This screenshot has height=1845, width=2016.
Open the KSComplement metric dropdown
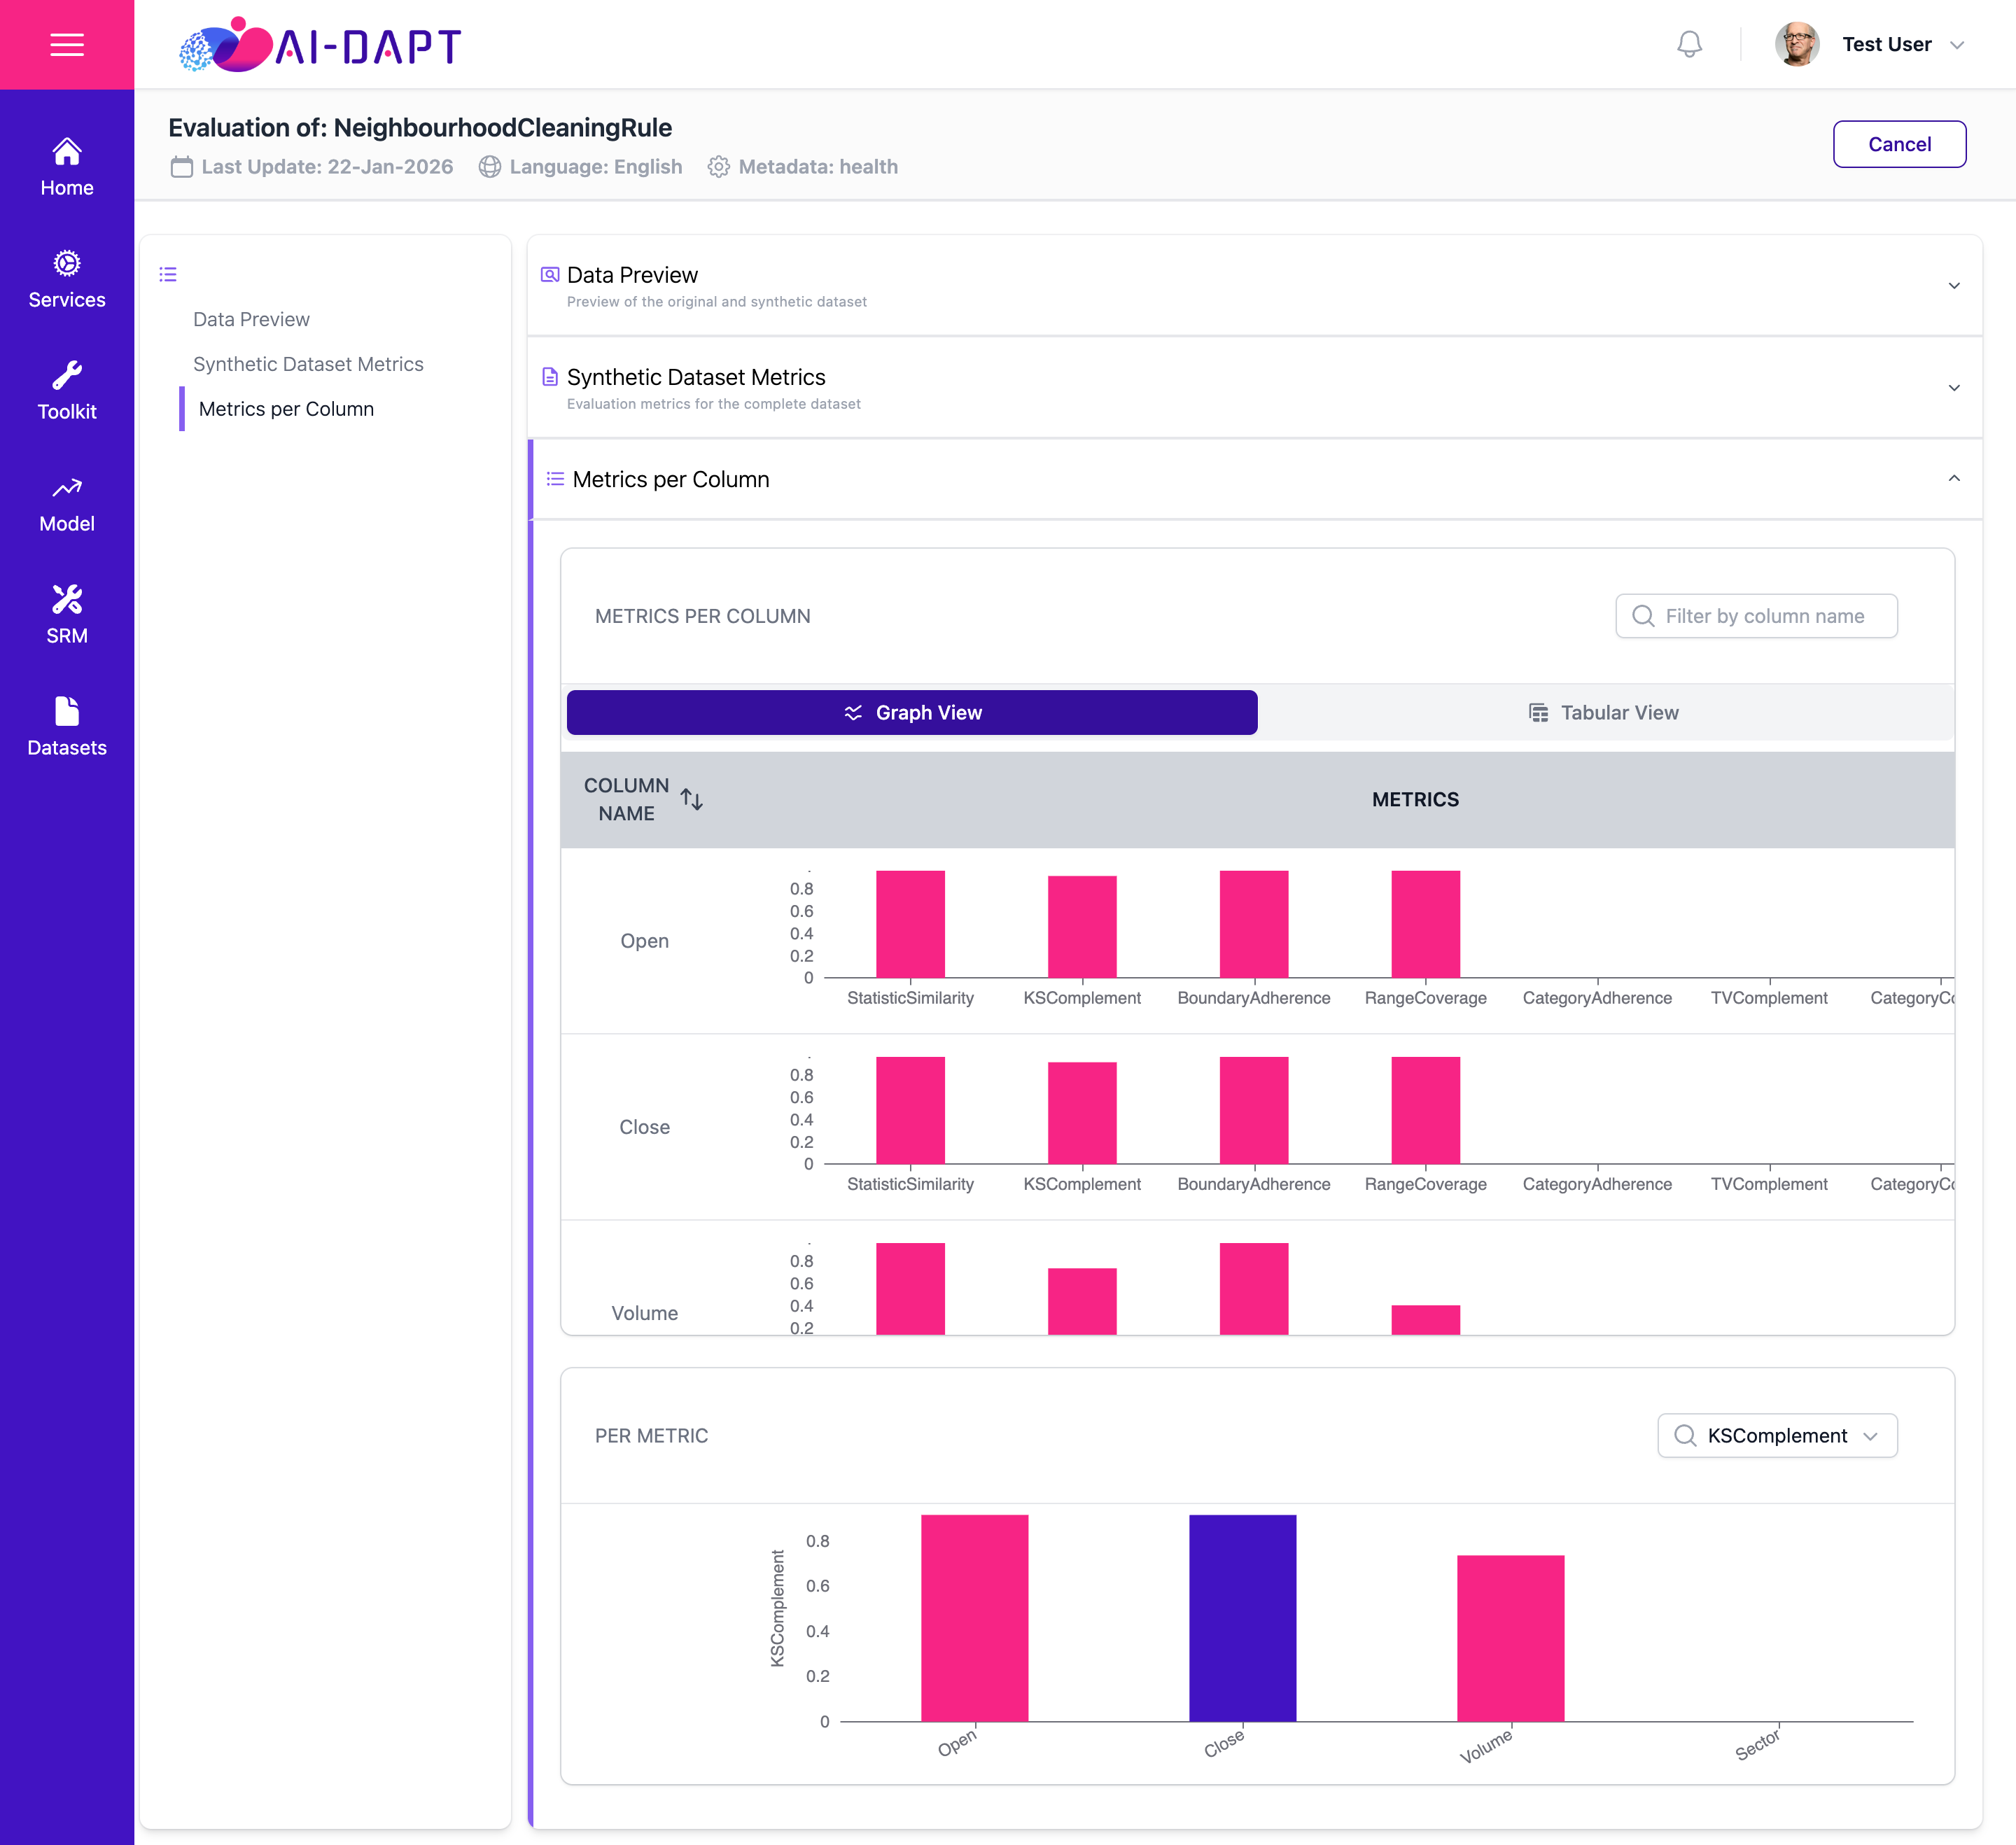tap(1777, 1435)
